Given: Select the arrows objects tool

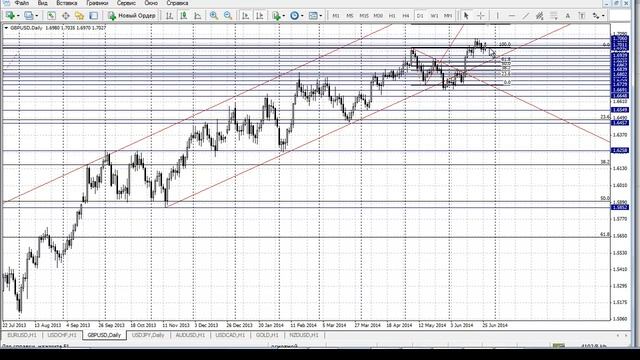Looking at the screenshot, I should pyautogui.click(x=596, y=16).
